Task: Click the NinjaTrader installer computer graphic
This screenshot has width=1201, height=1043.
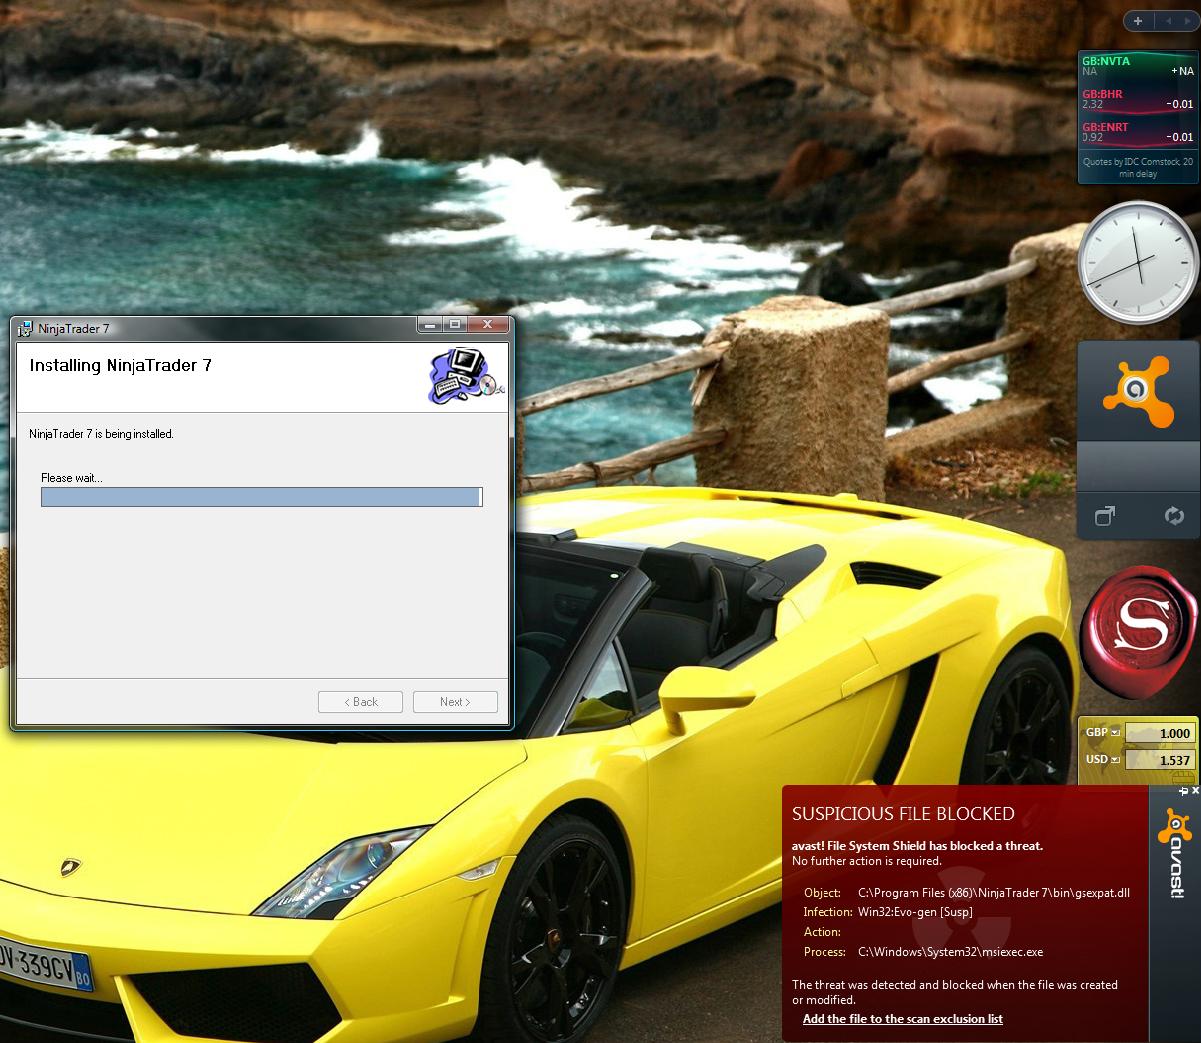Action: pos(467,376)
